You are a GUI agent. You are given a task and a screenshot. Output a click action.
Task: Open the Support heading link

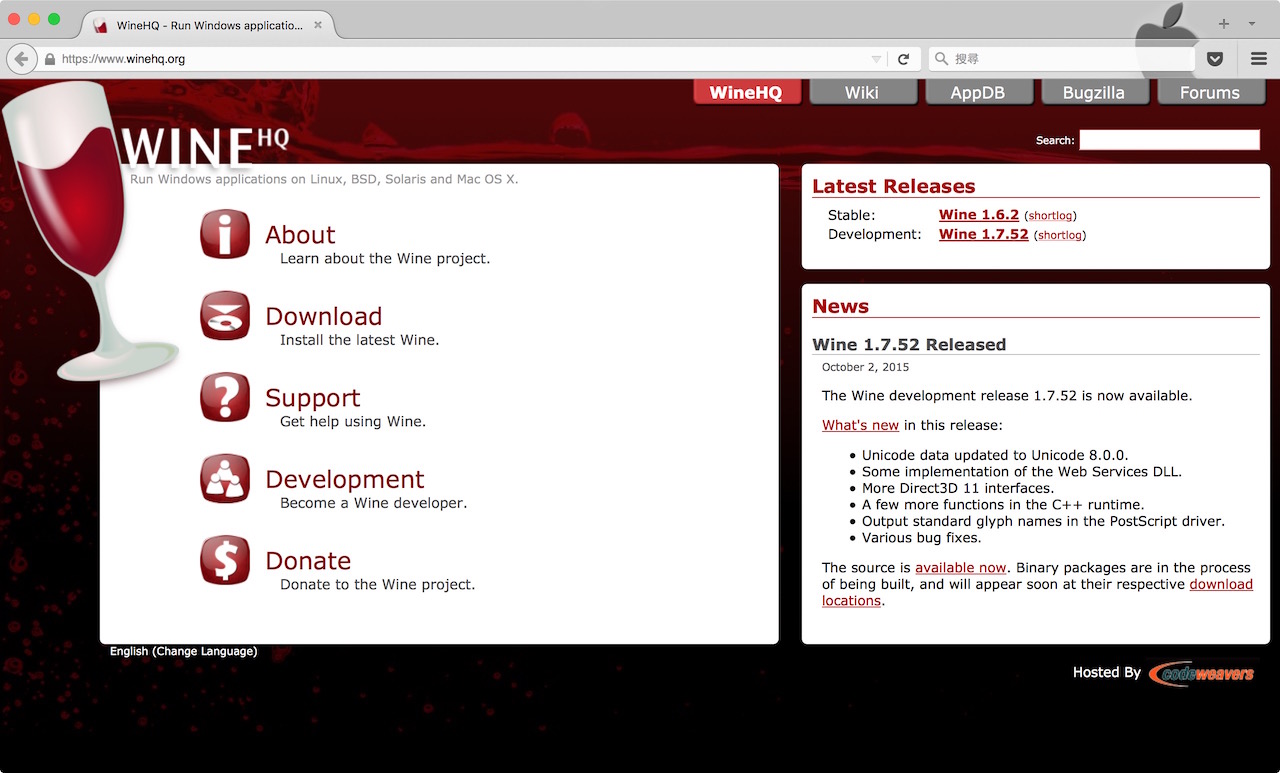pyautogui.click(x=313, y=398)
